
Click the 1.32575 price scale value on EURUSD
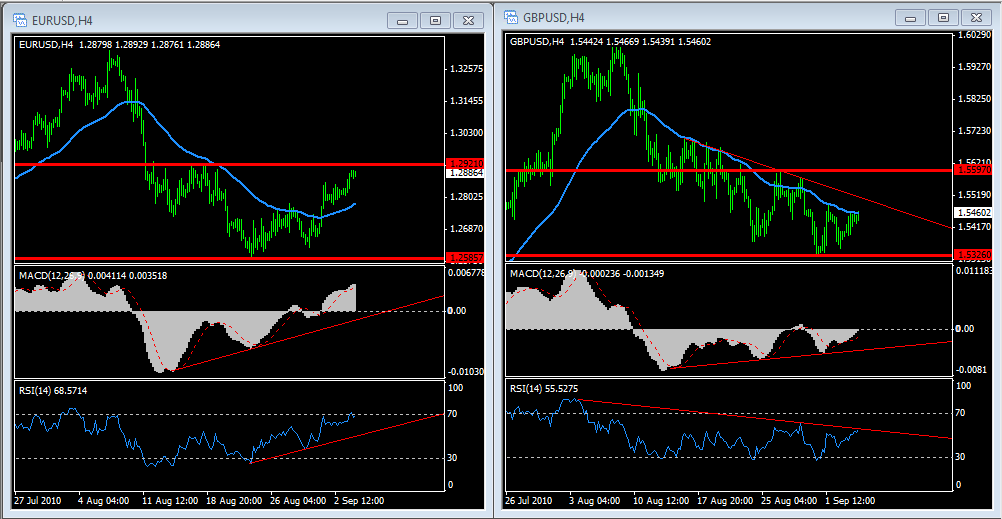(x=467, y=69)
